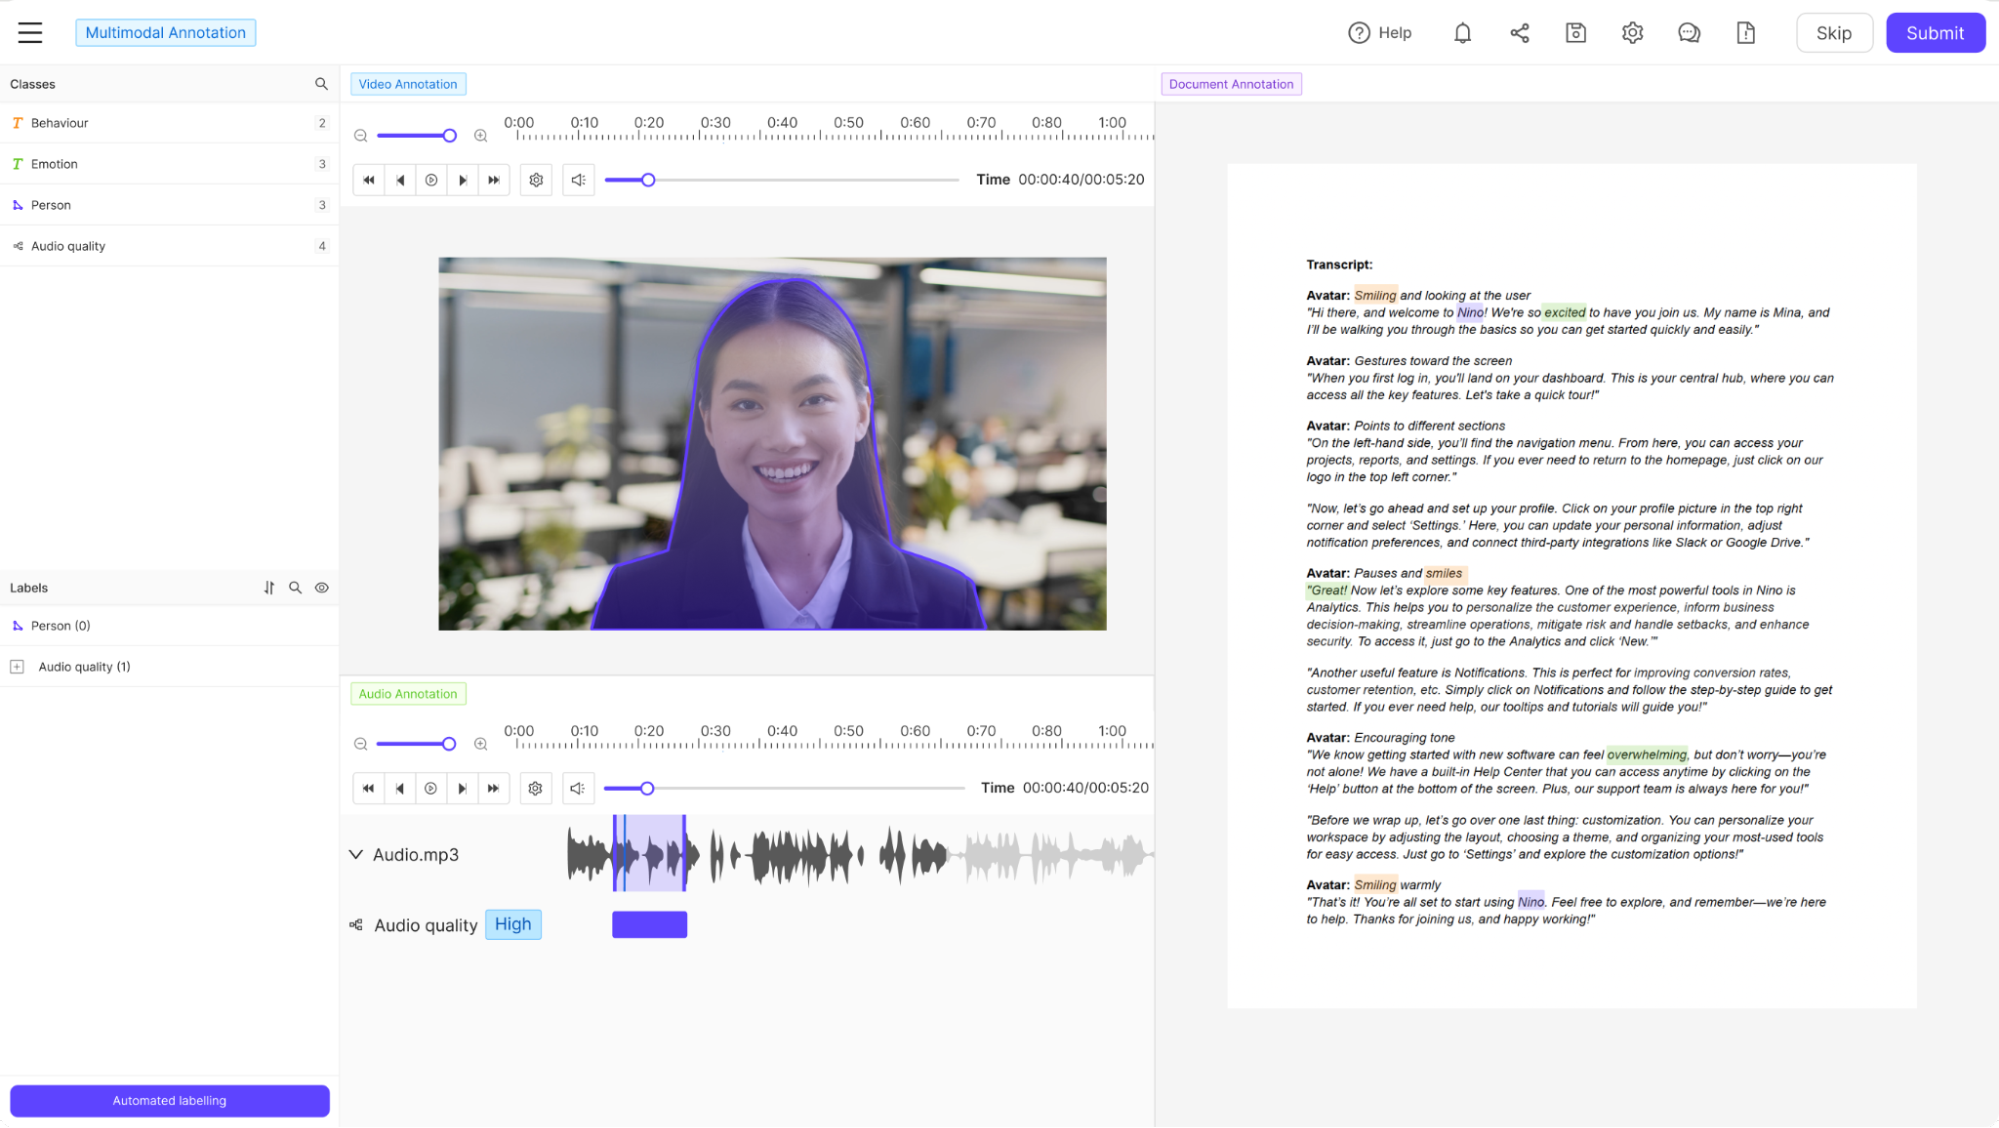Expand the Audio quality label group
The image size is (1999, 1128).
tap(17, 667)
